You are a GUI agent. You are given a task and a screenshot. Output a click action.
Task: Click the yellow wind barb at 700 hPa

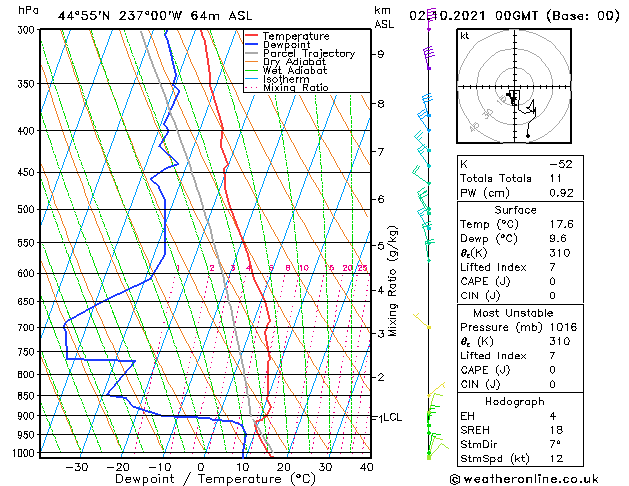[422, 321]
